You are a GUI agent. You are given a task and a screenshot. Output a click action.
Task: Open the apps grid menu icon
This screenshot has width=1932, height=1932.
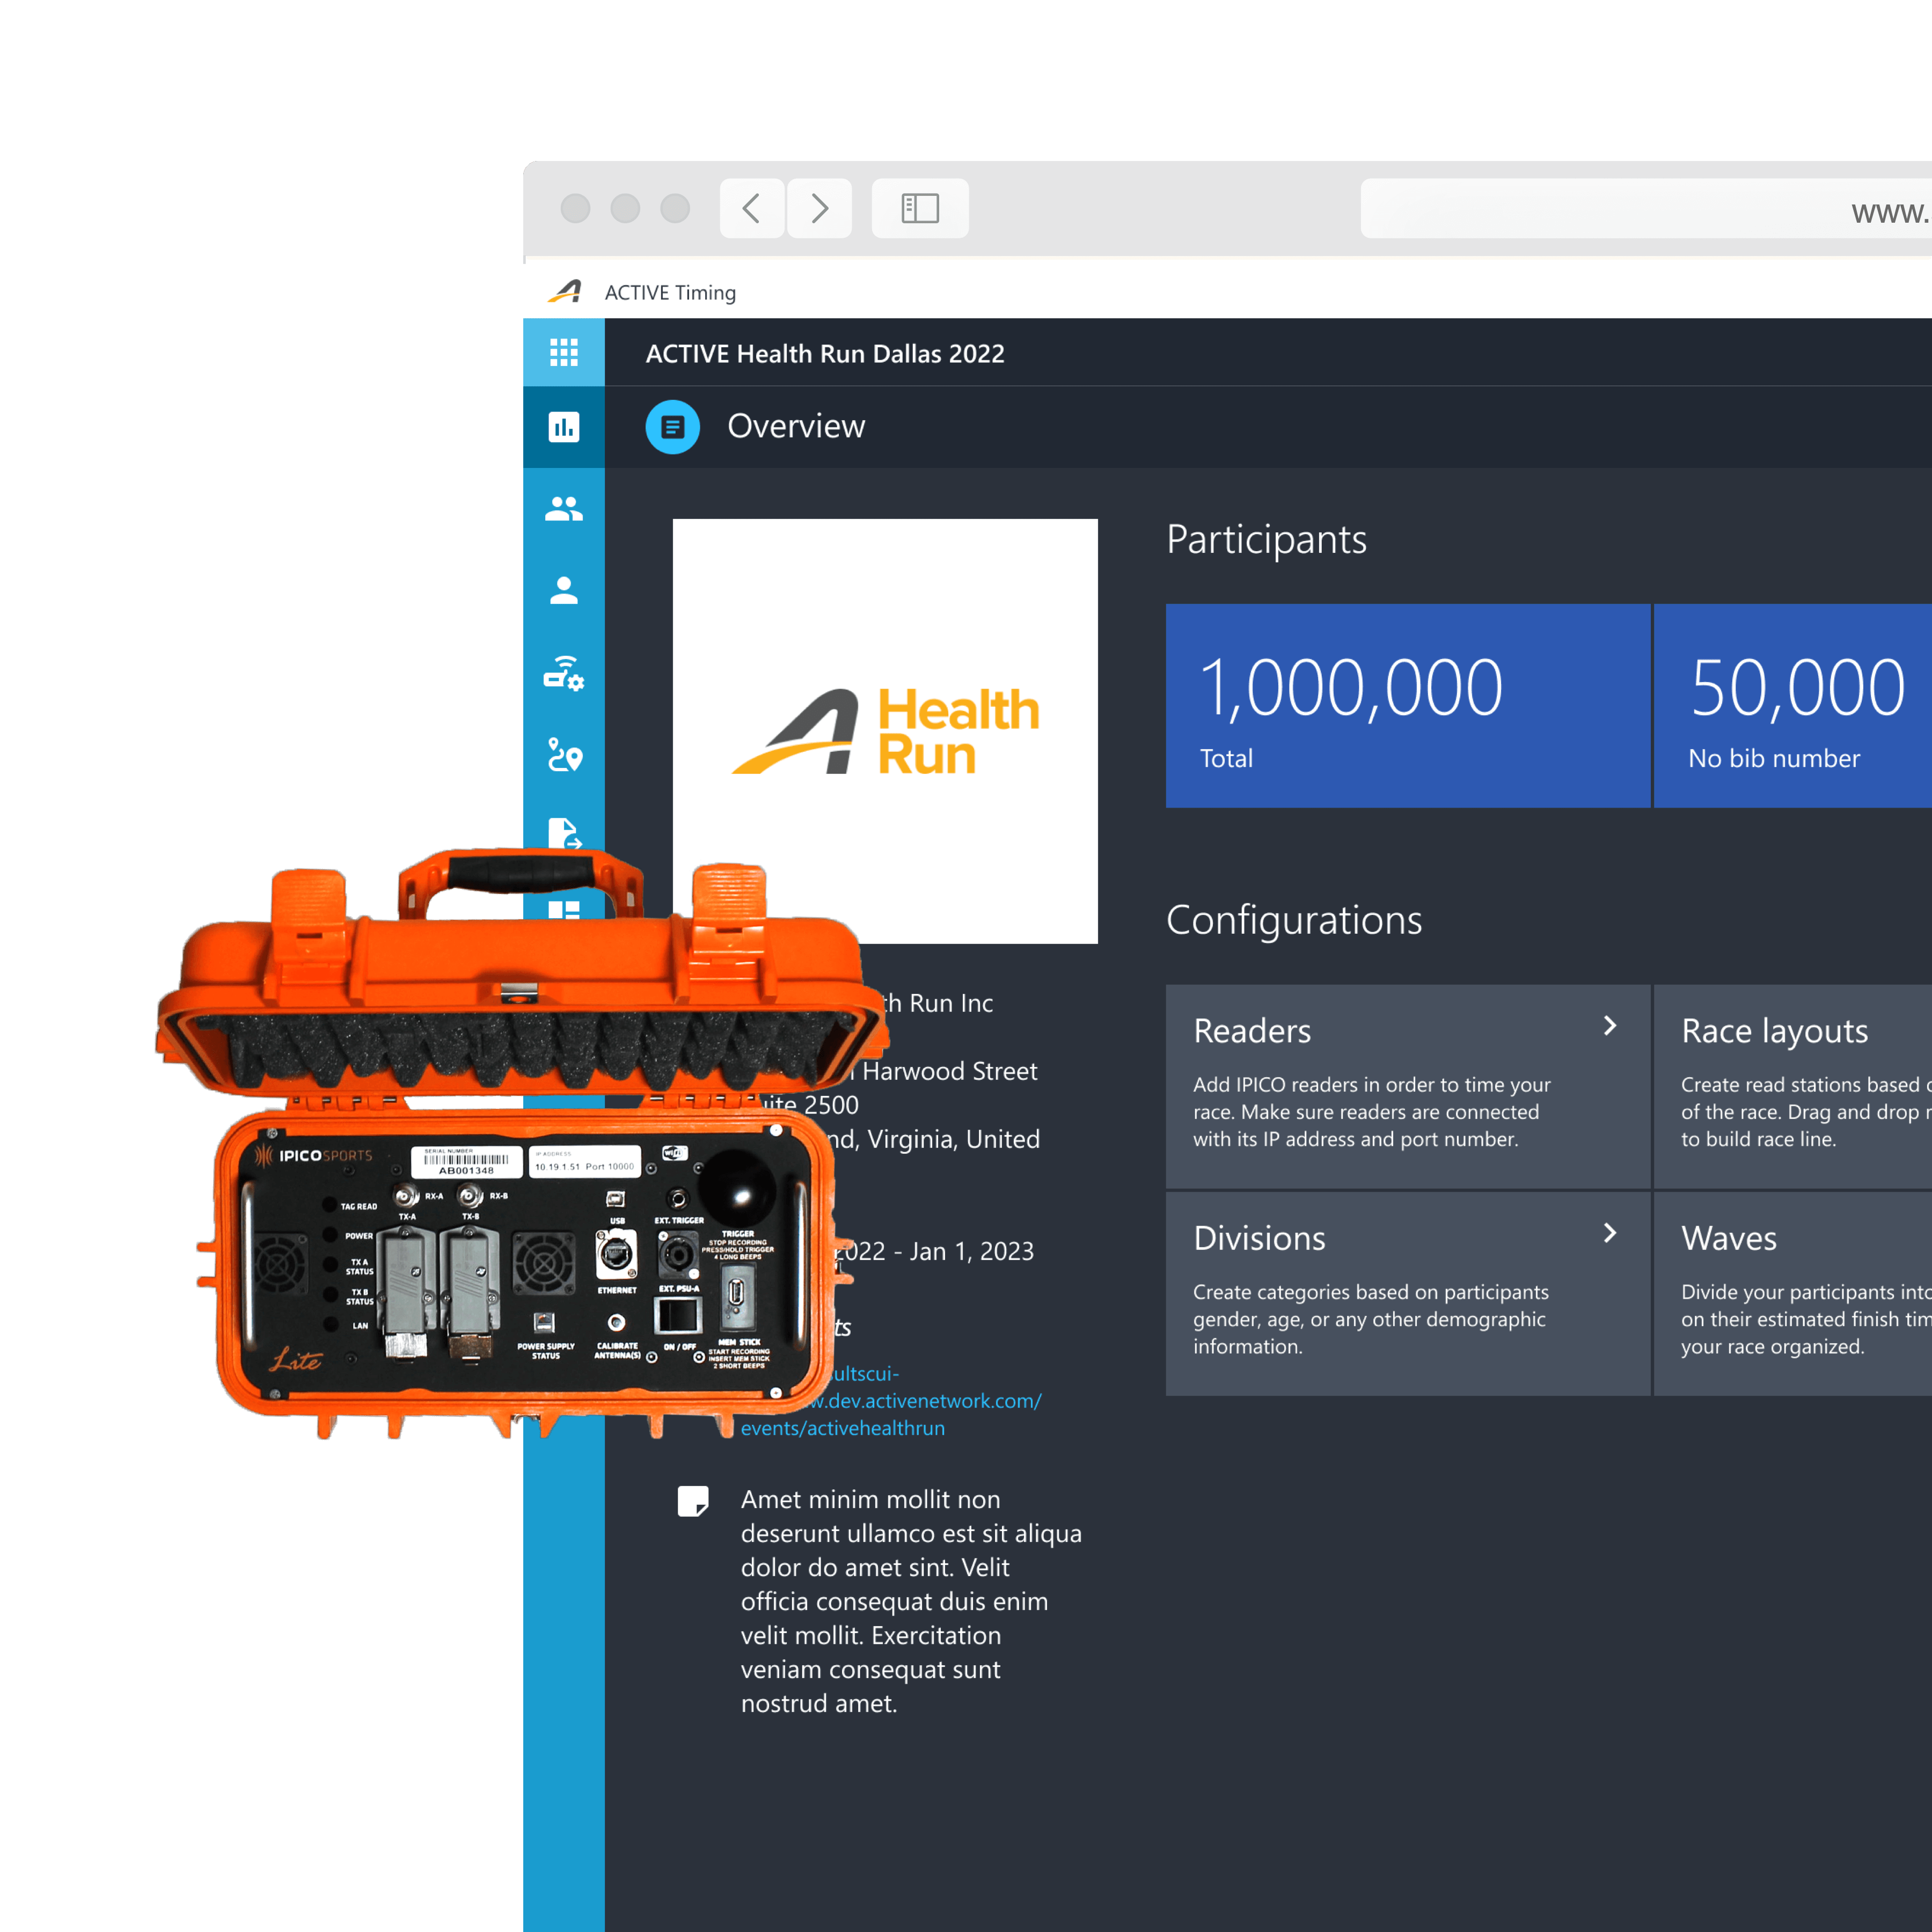point(563,352)
